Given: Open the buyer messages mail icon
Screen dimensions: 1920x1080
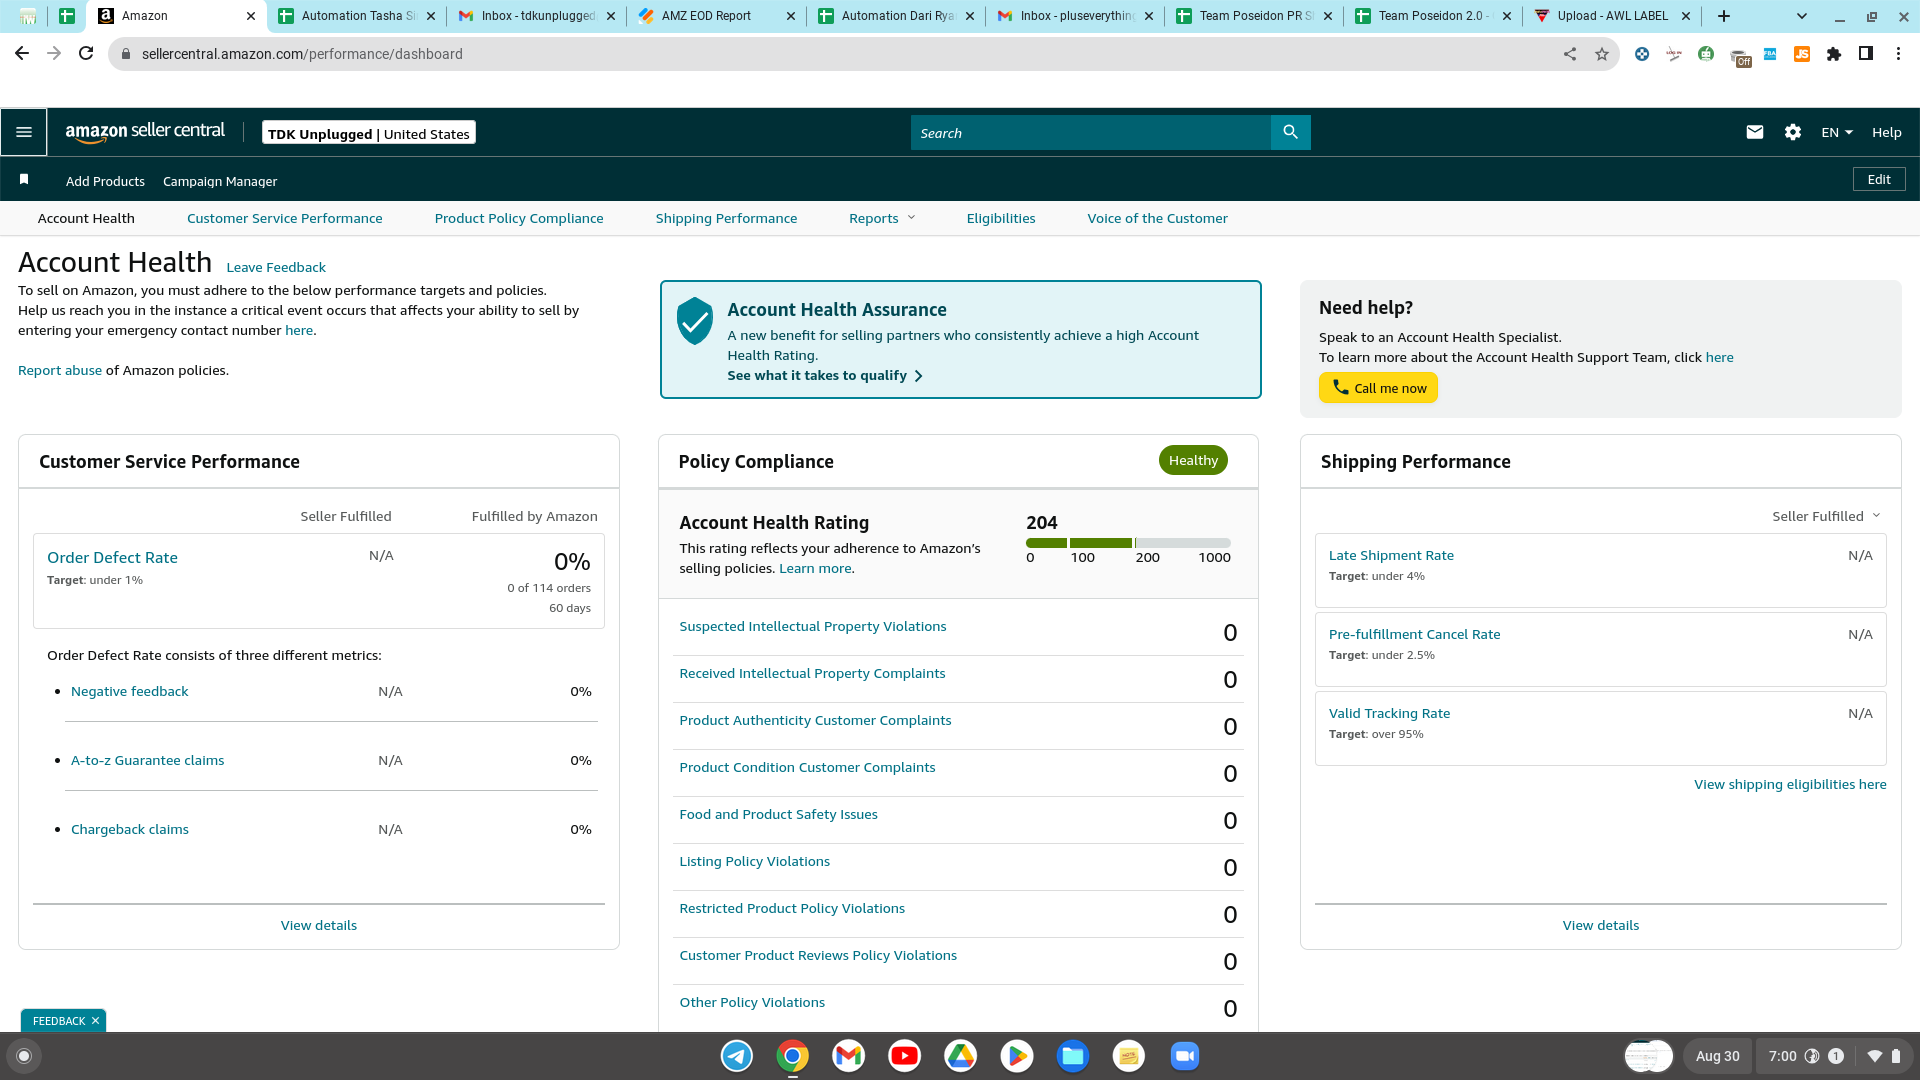Looking at the screenshot, I should [x=1754, y=132].
